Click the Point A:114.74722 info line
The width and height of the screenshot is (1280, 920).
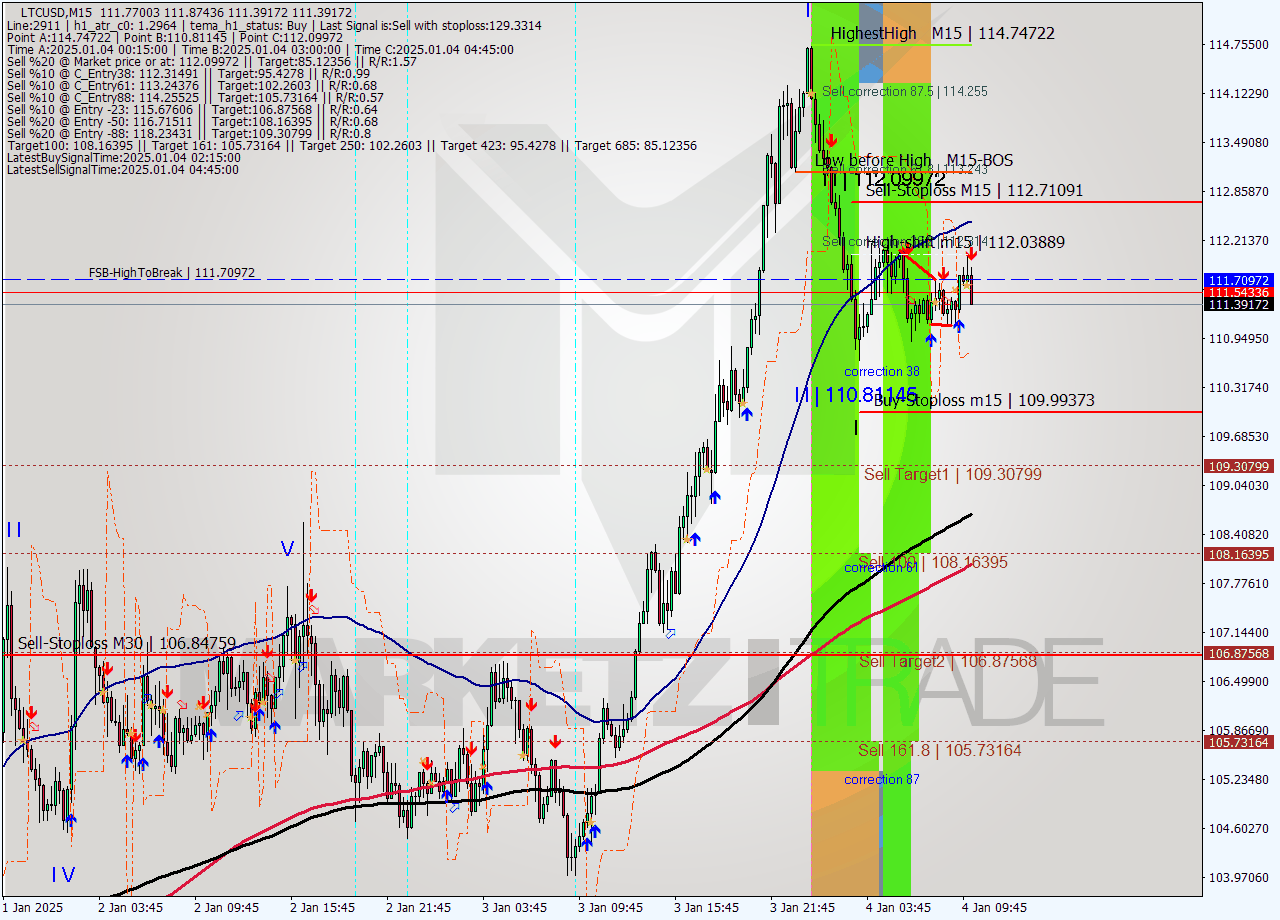pyautogui.click(x=174, y=37)
